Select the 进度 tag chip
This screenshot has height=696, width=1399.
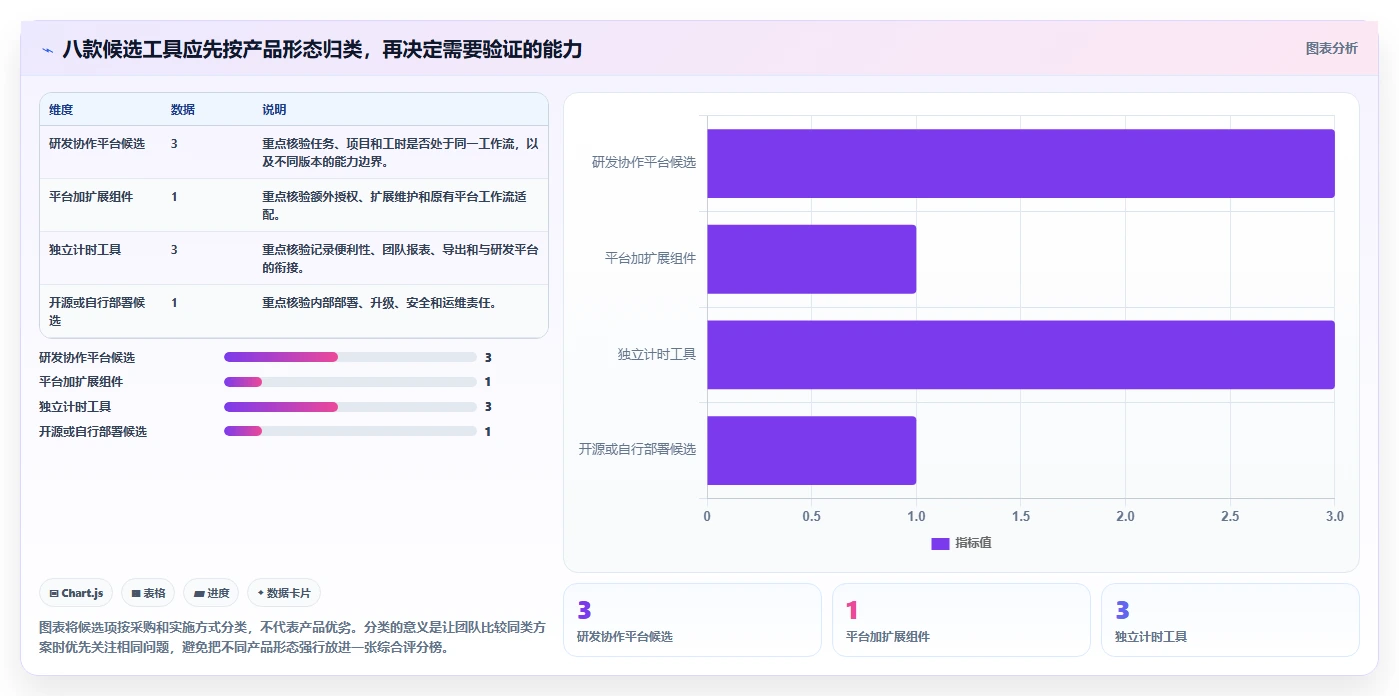pos(211,593)
